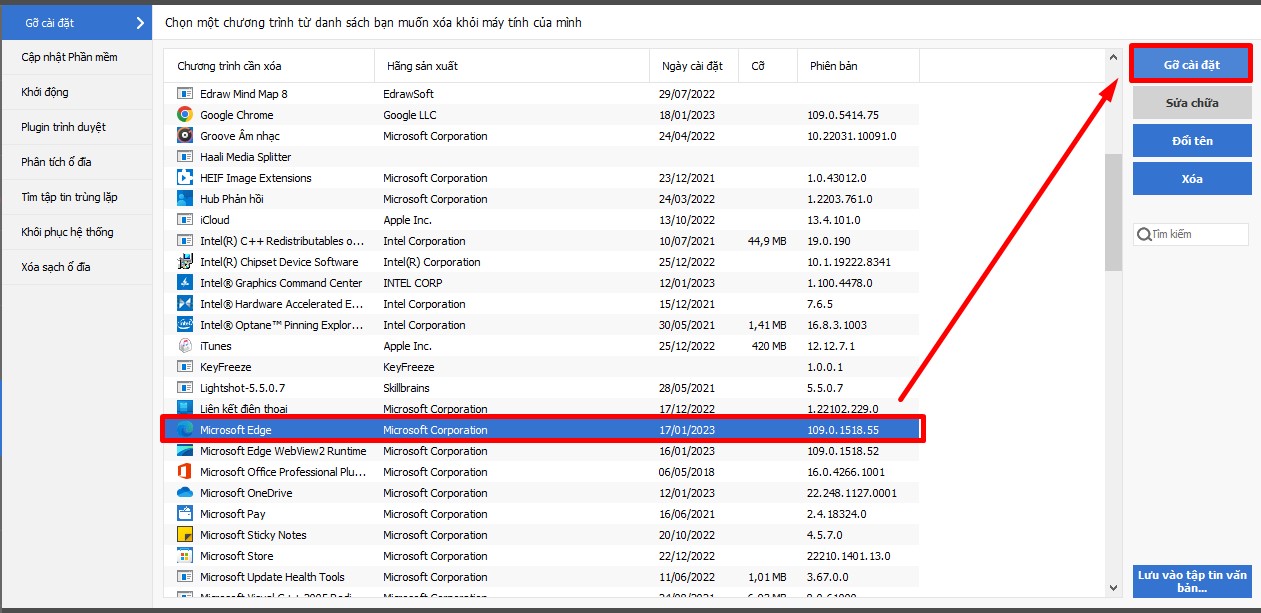Click the Lightshot-5.5.0.7 icon
Viewport: 1261px width, 613px height.
pos(184,388)
